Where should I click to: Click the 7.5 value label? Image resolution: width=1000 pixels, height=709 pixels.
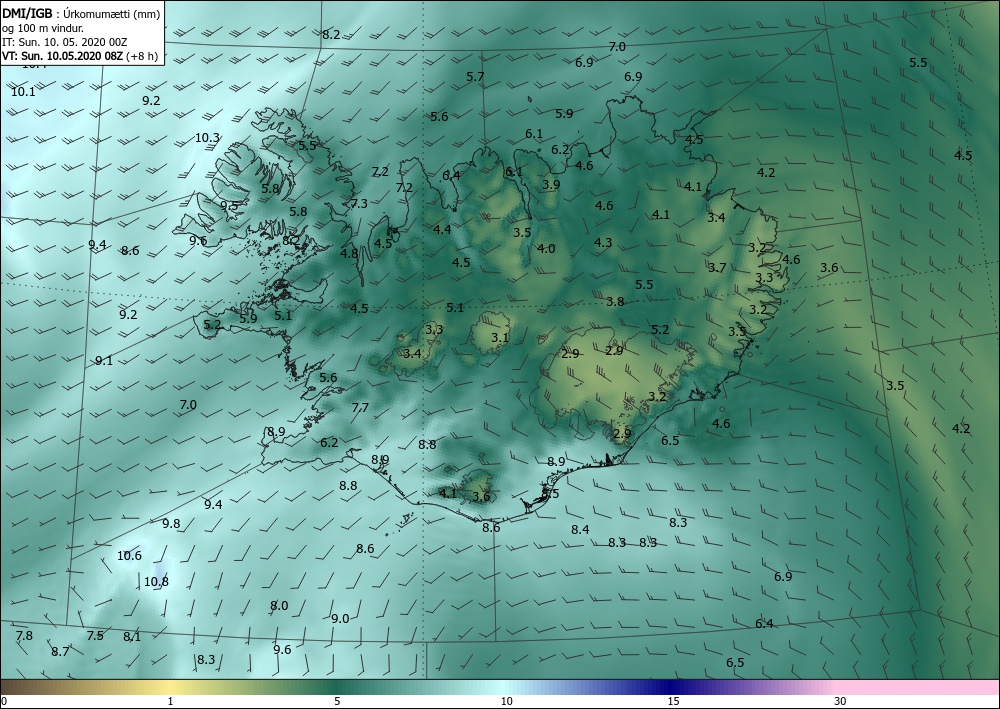click(x=95, y=636)
